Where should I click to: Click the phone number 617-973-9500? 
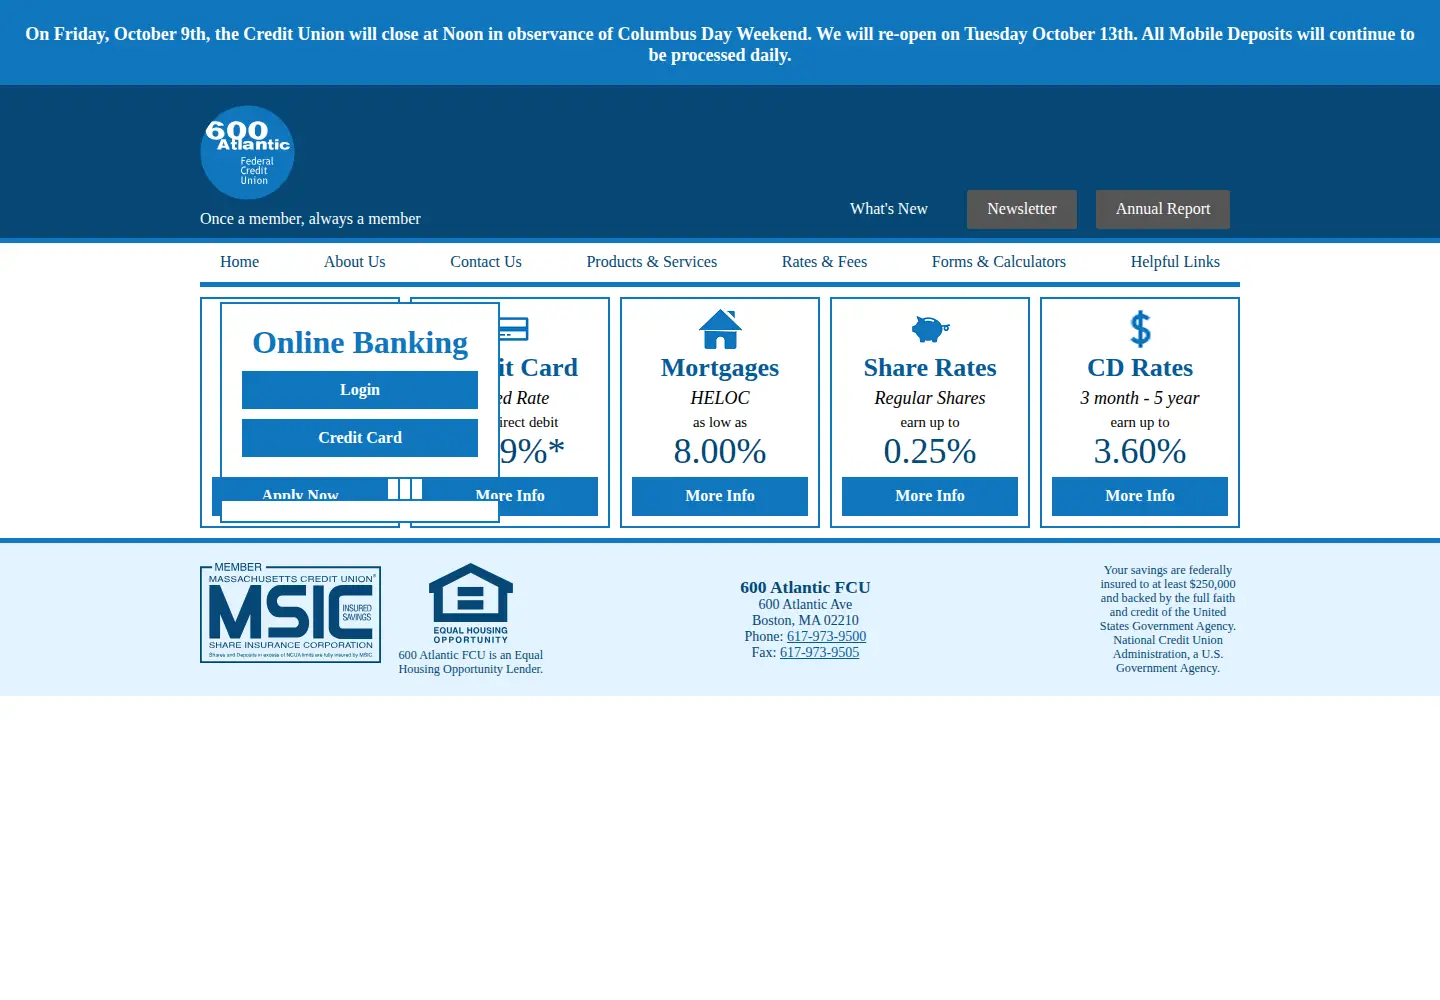pyautogui.click(x=826, y=636)
